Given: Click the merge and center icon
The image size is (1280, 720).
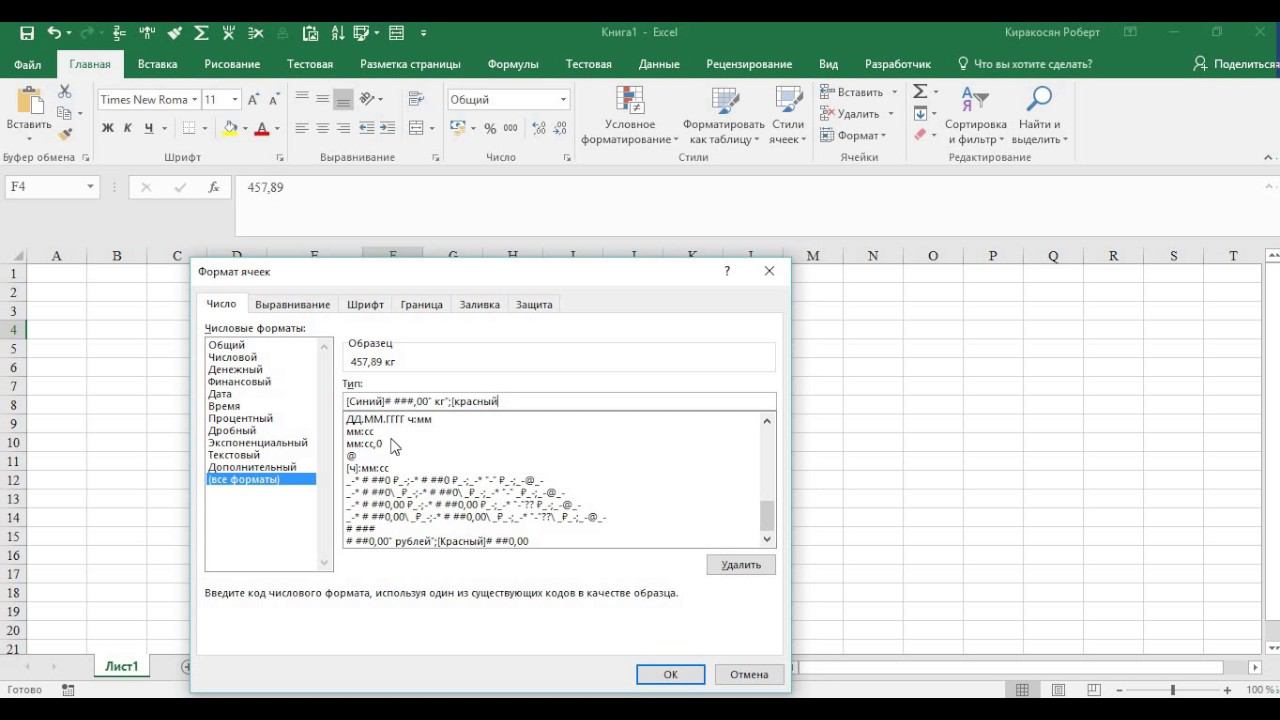Looking at the screenshot, I should coord(416,128).
